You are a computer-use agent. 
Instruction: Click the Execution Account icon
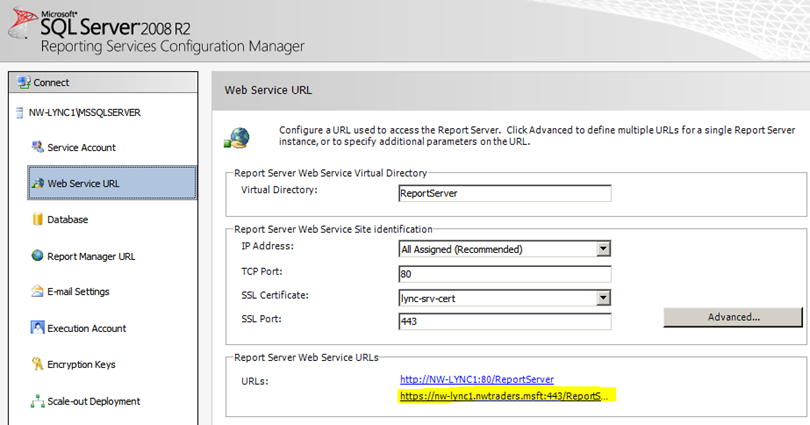tap(37, 327)
